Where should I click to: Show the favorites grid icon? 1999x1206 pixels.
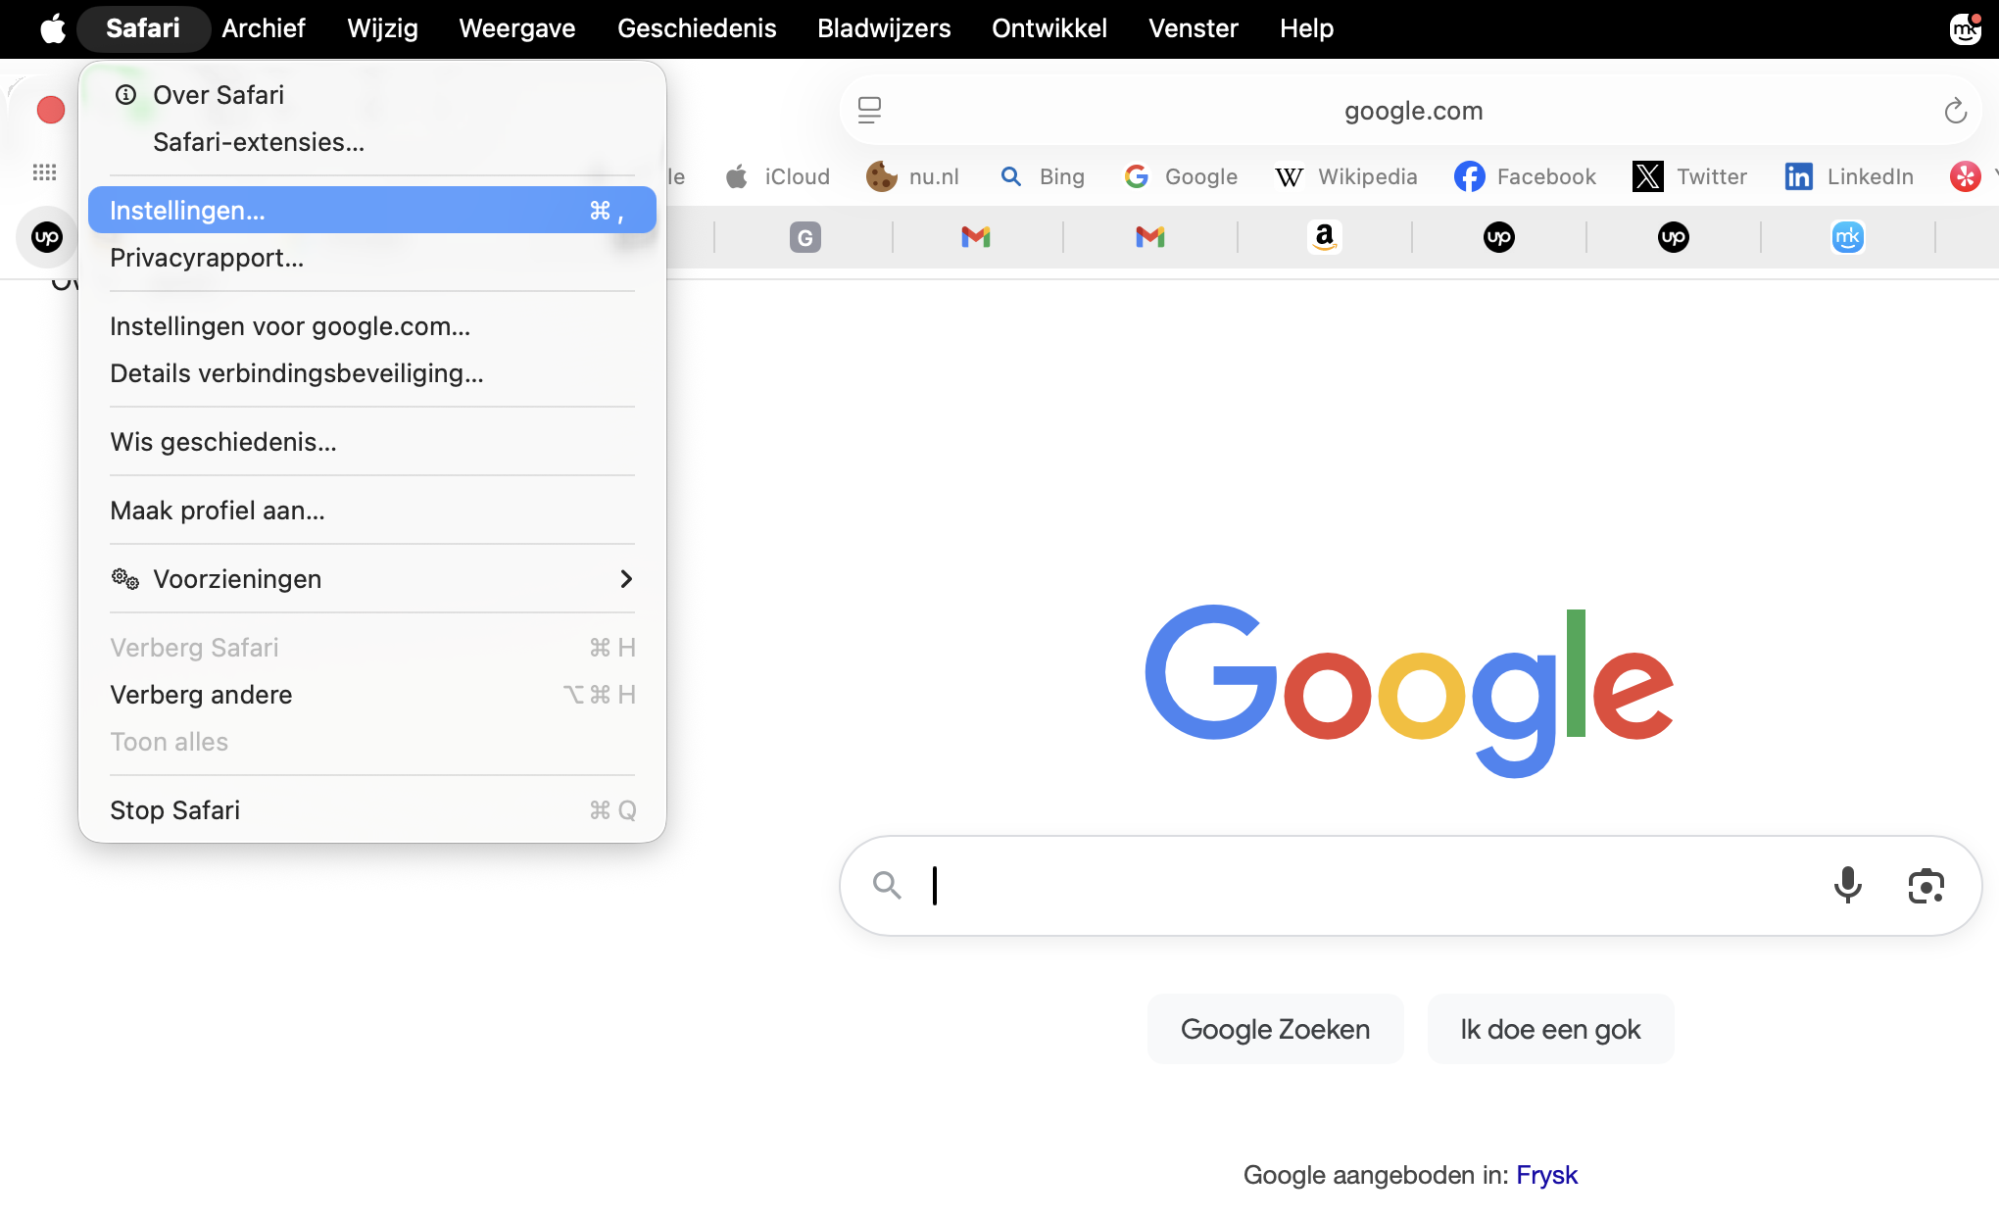click(x=45, y=172)
